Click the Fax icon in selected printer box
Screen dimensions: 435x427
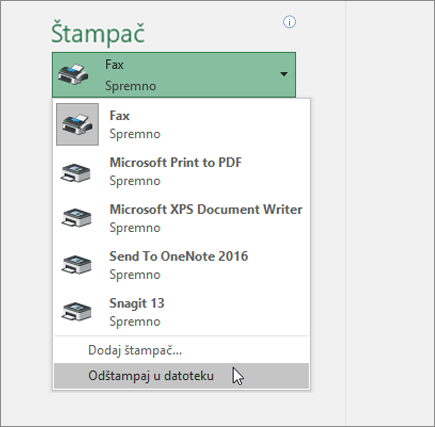pyautogui.click(x=73, y=74)
